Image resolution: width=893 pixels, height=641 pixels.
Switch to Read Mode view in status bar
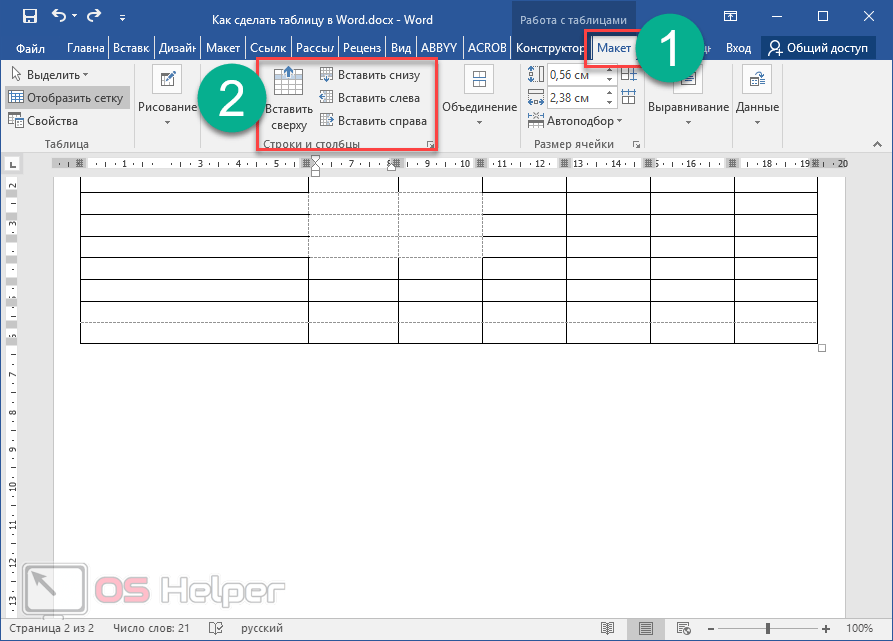pyautogui.click(x=607, y=628)
